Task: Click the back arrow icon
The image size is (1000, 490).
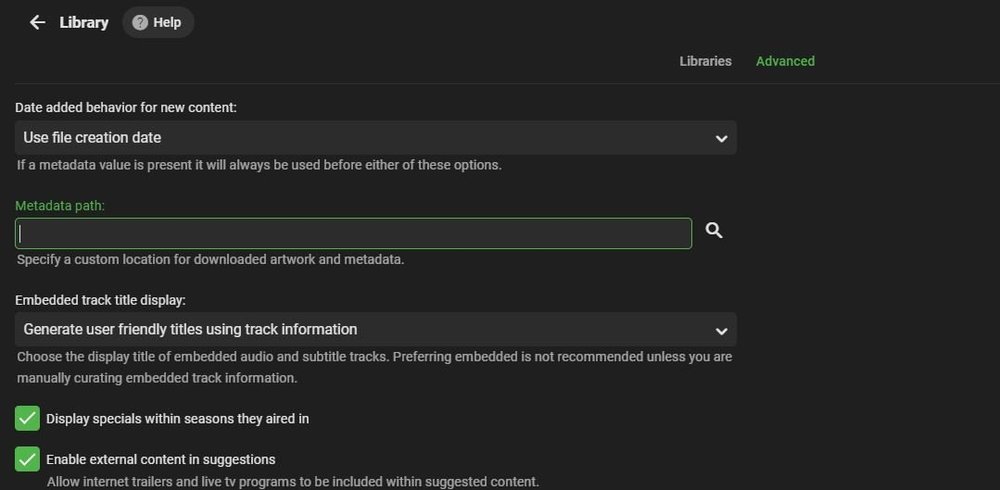Action: pos(37,22)
